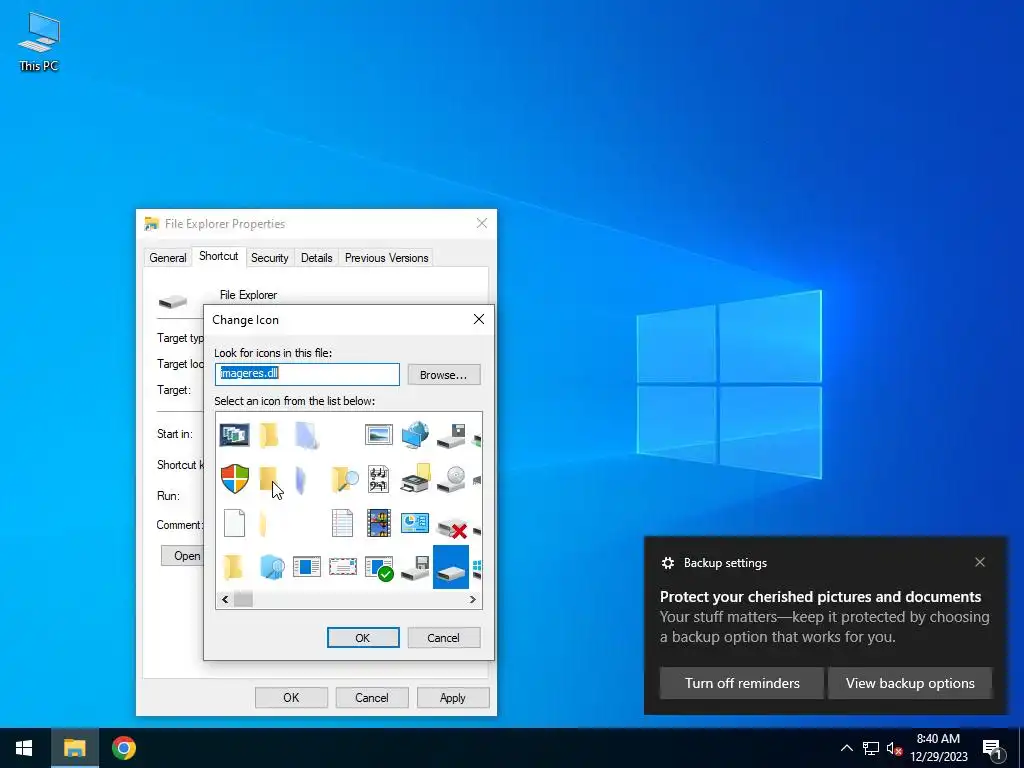The image size is (1024, 768).
Task: Choose the printer with yellow paper icon
Action: pyautogui.click(x=415, y=479)
